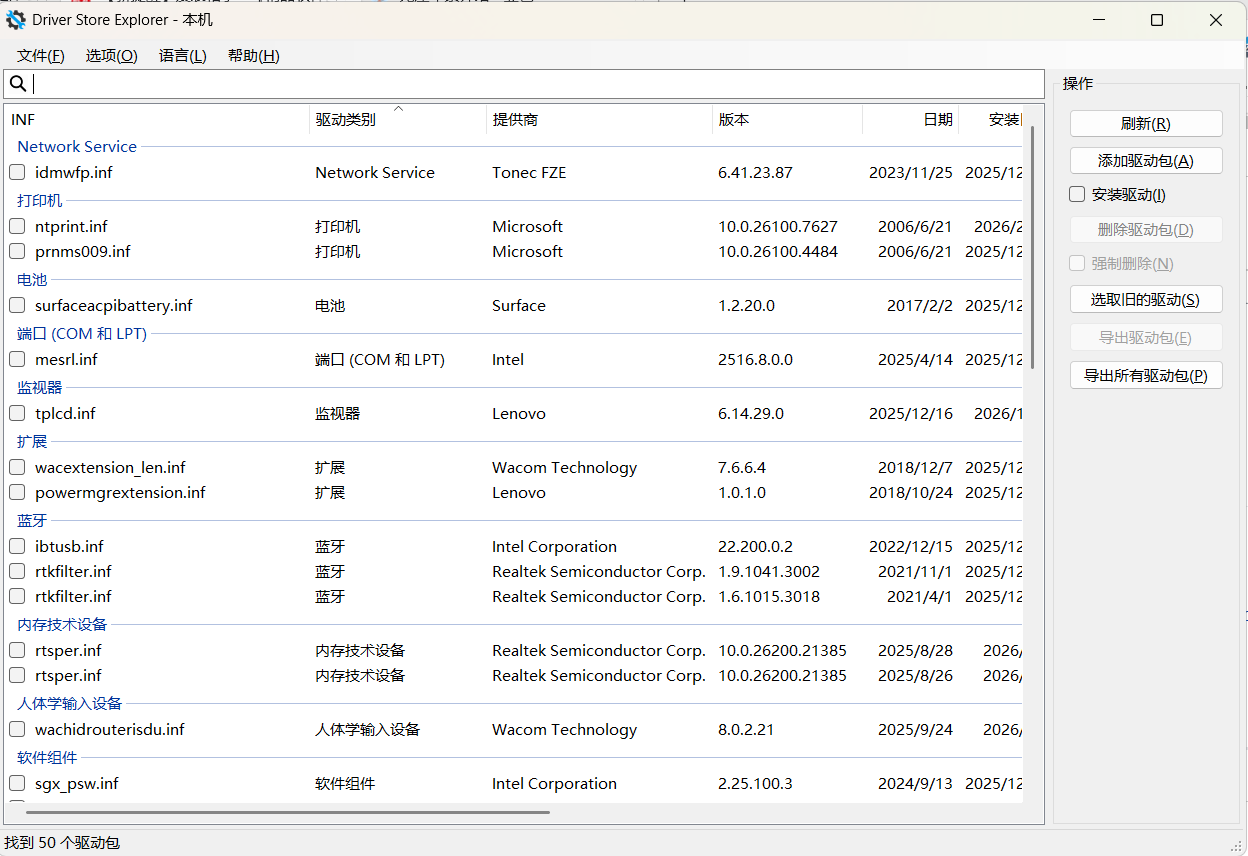The width and height of the screenshot is (1248, 856).
Task: Collapse the Network Service group header
Action: 77,147
